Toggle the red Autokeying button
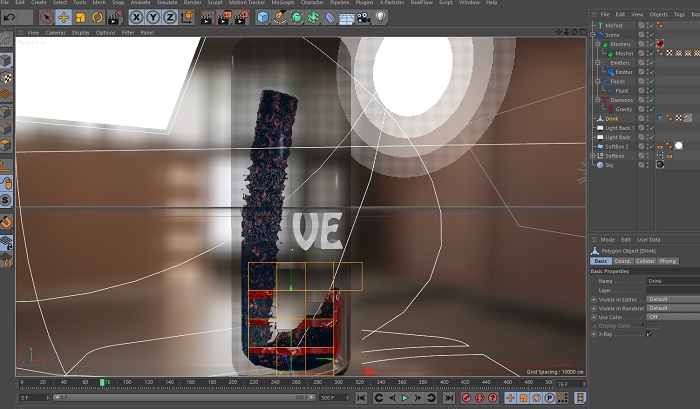Image resolution: width=700 pixels, height=409 pixels. 479,397
